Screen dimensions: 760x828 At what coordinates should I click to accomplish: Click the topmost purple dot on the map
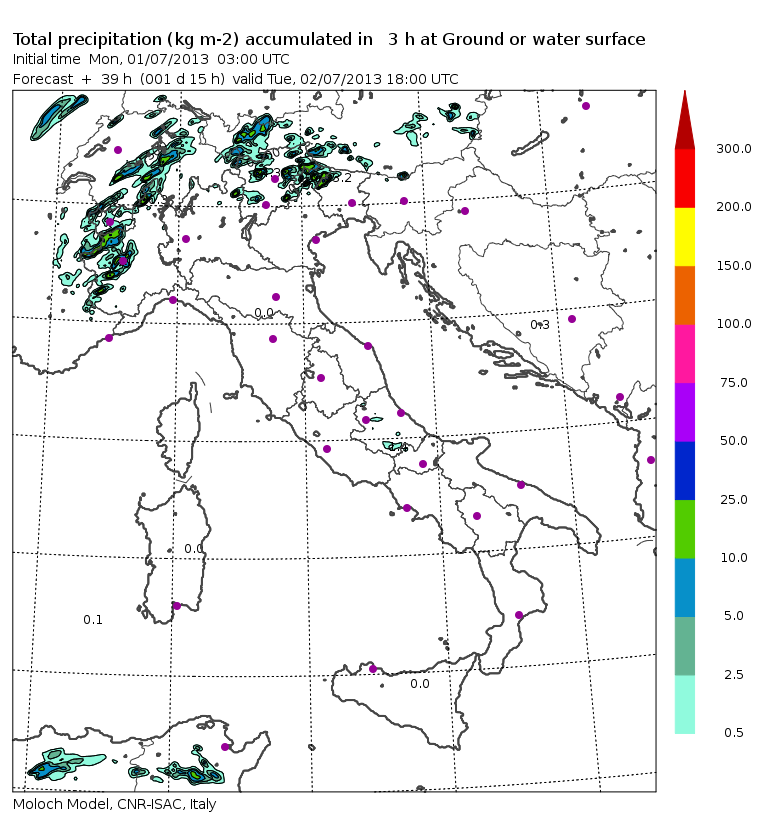tap(586, 106)
